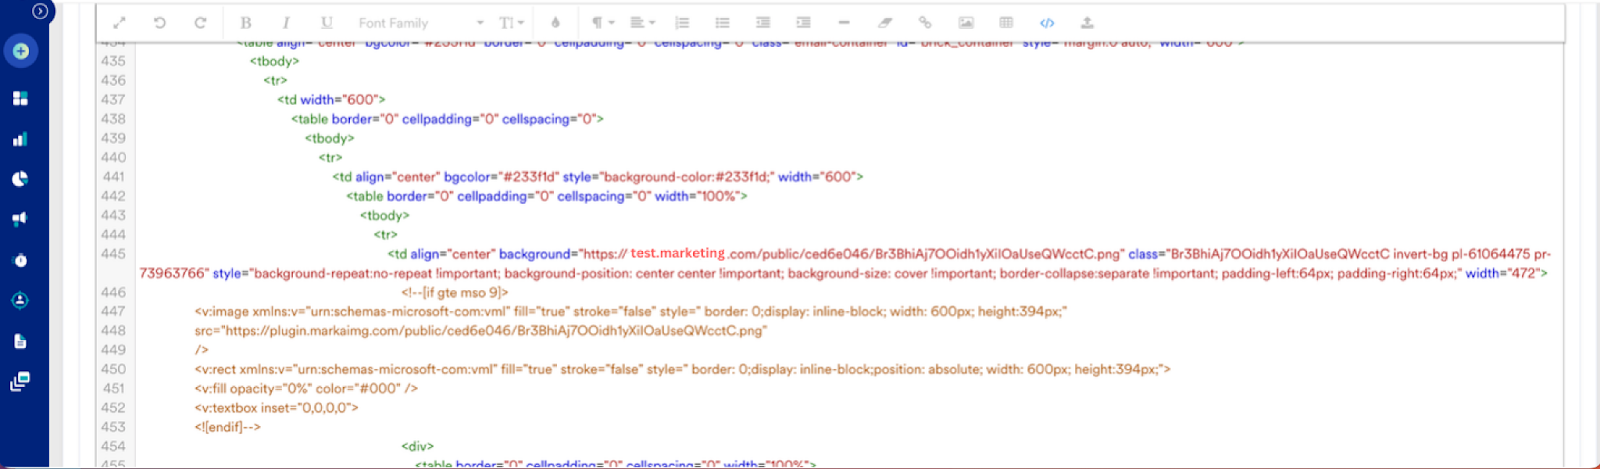Click the insert link icon
1600x469 pixels.
(925, 22)
